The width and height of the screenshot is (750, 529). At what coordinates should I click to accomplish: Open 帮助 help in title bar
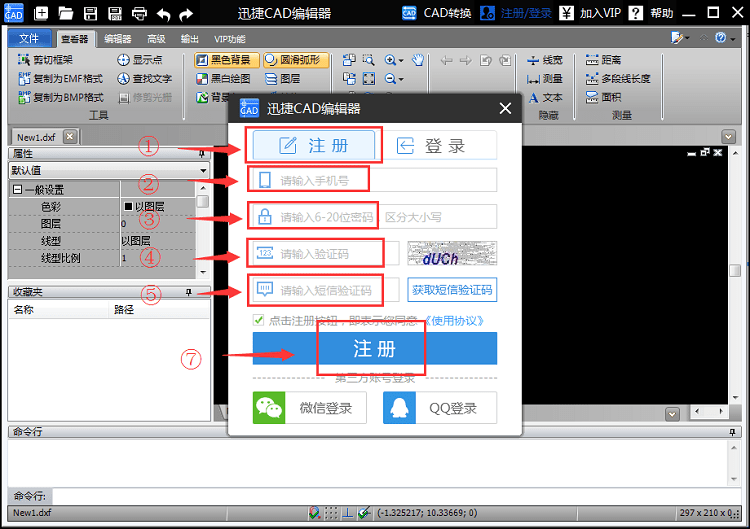pos(651,13)
